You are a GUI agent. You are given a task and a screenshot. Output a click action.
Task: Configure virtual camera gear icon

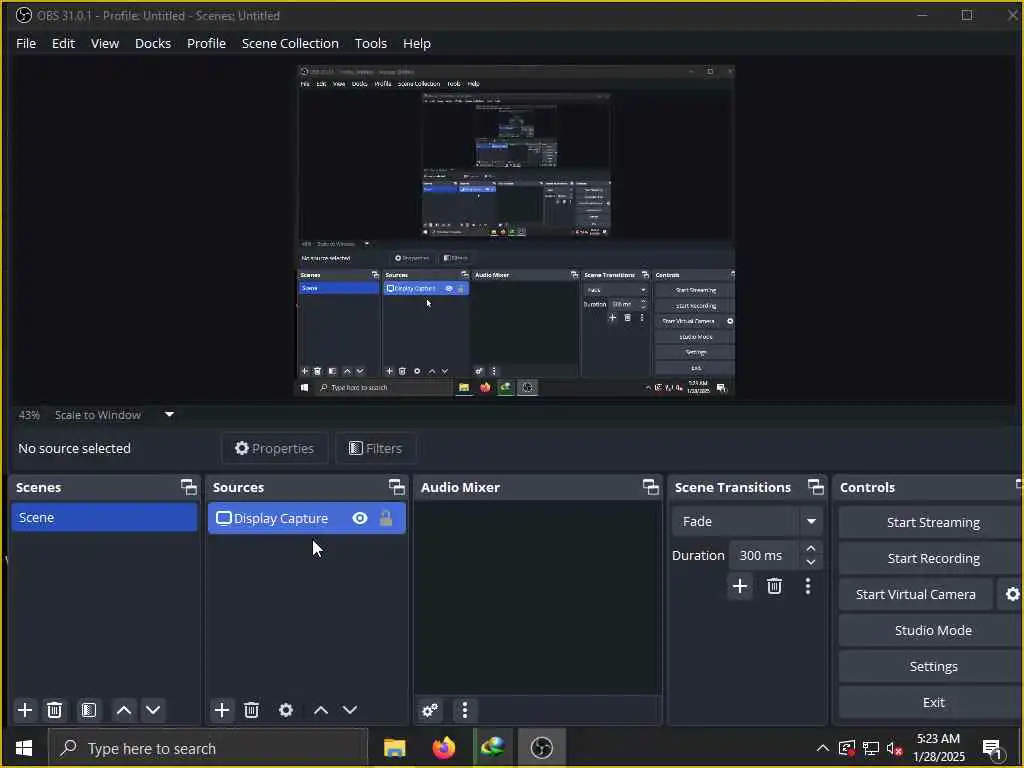click(1012, 594)
